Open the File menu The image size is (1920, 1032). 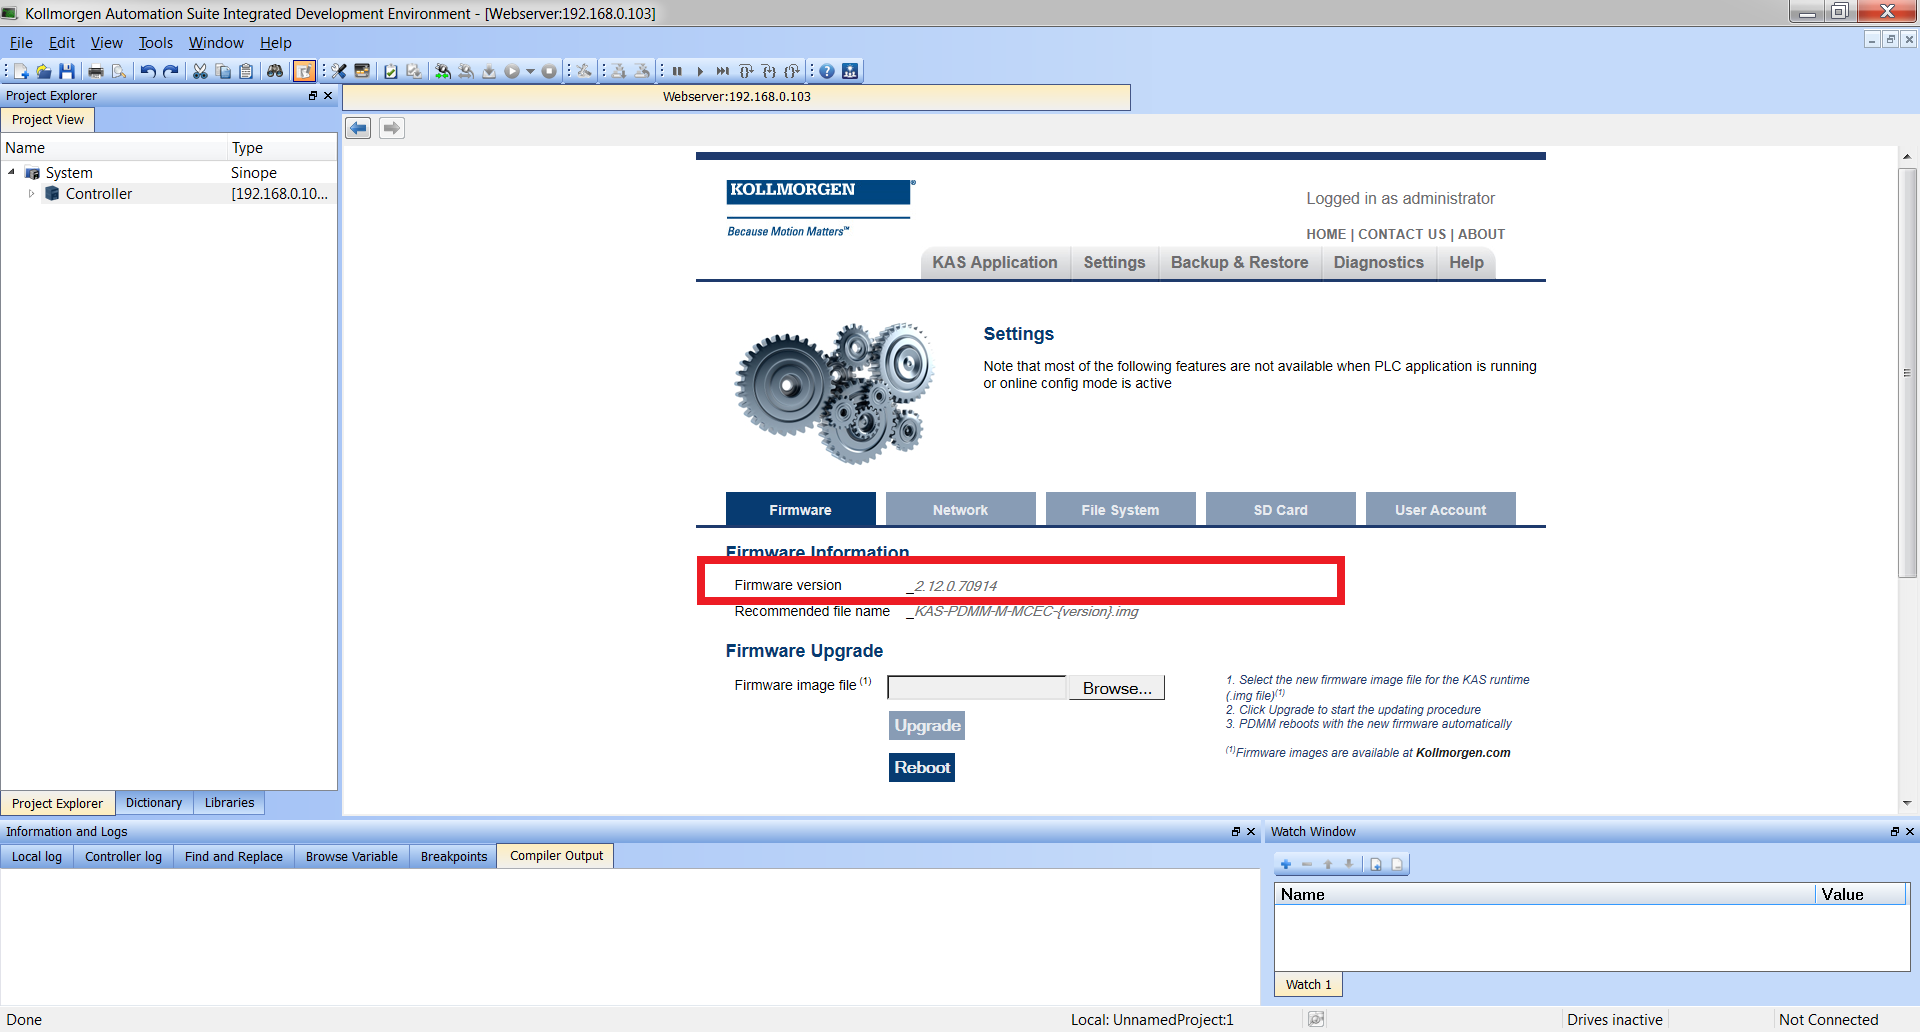coord(21,43)
